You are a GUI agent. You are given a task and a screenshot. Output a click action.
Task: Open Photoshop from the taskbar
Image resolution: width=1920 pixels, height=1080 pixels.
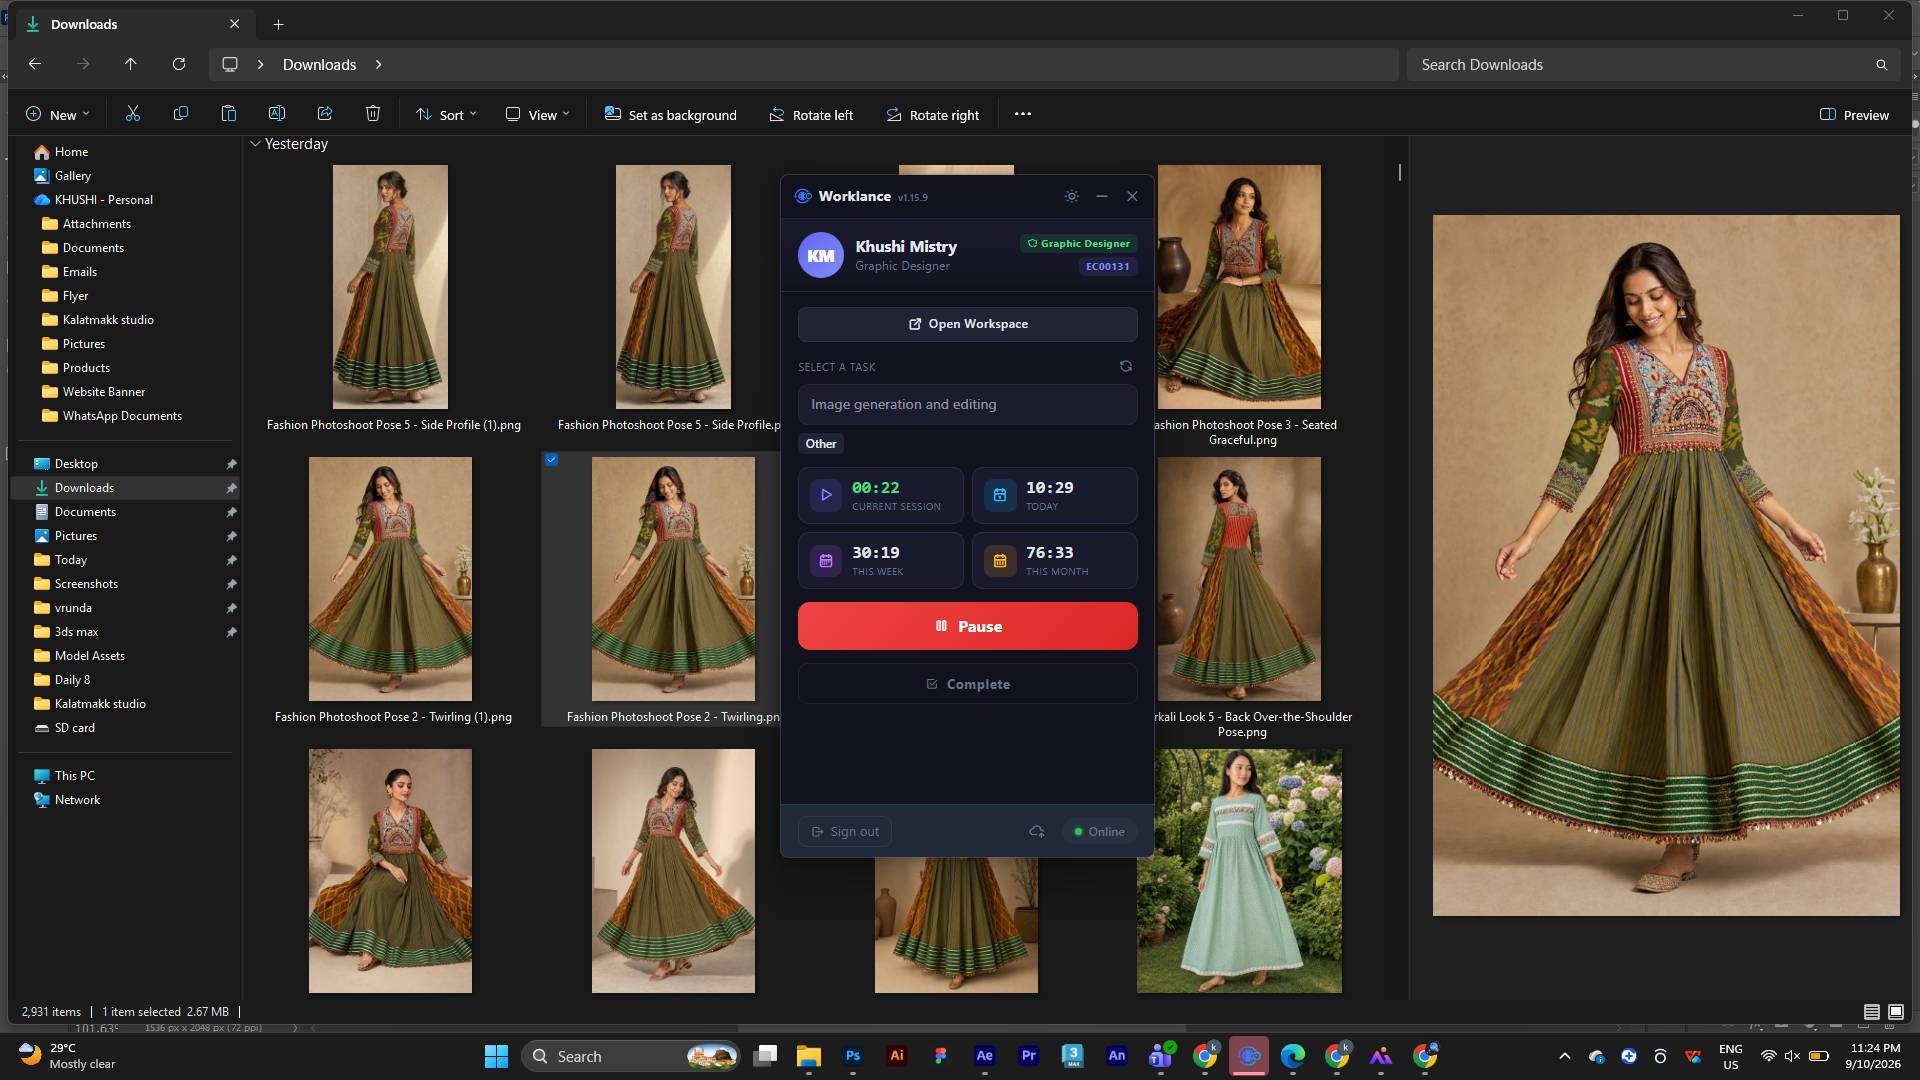coord(853,1056)
